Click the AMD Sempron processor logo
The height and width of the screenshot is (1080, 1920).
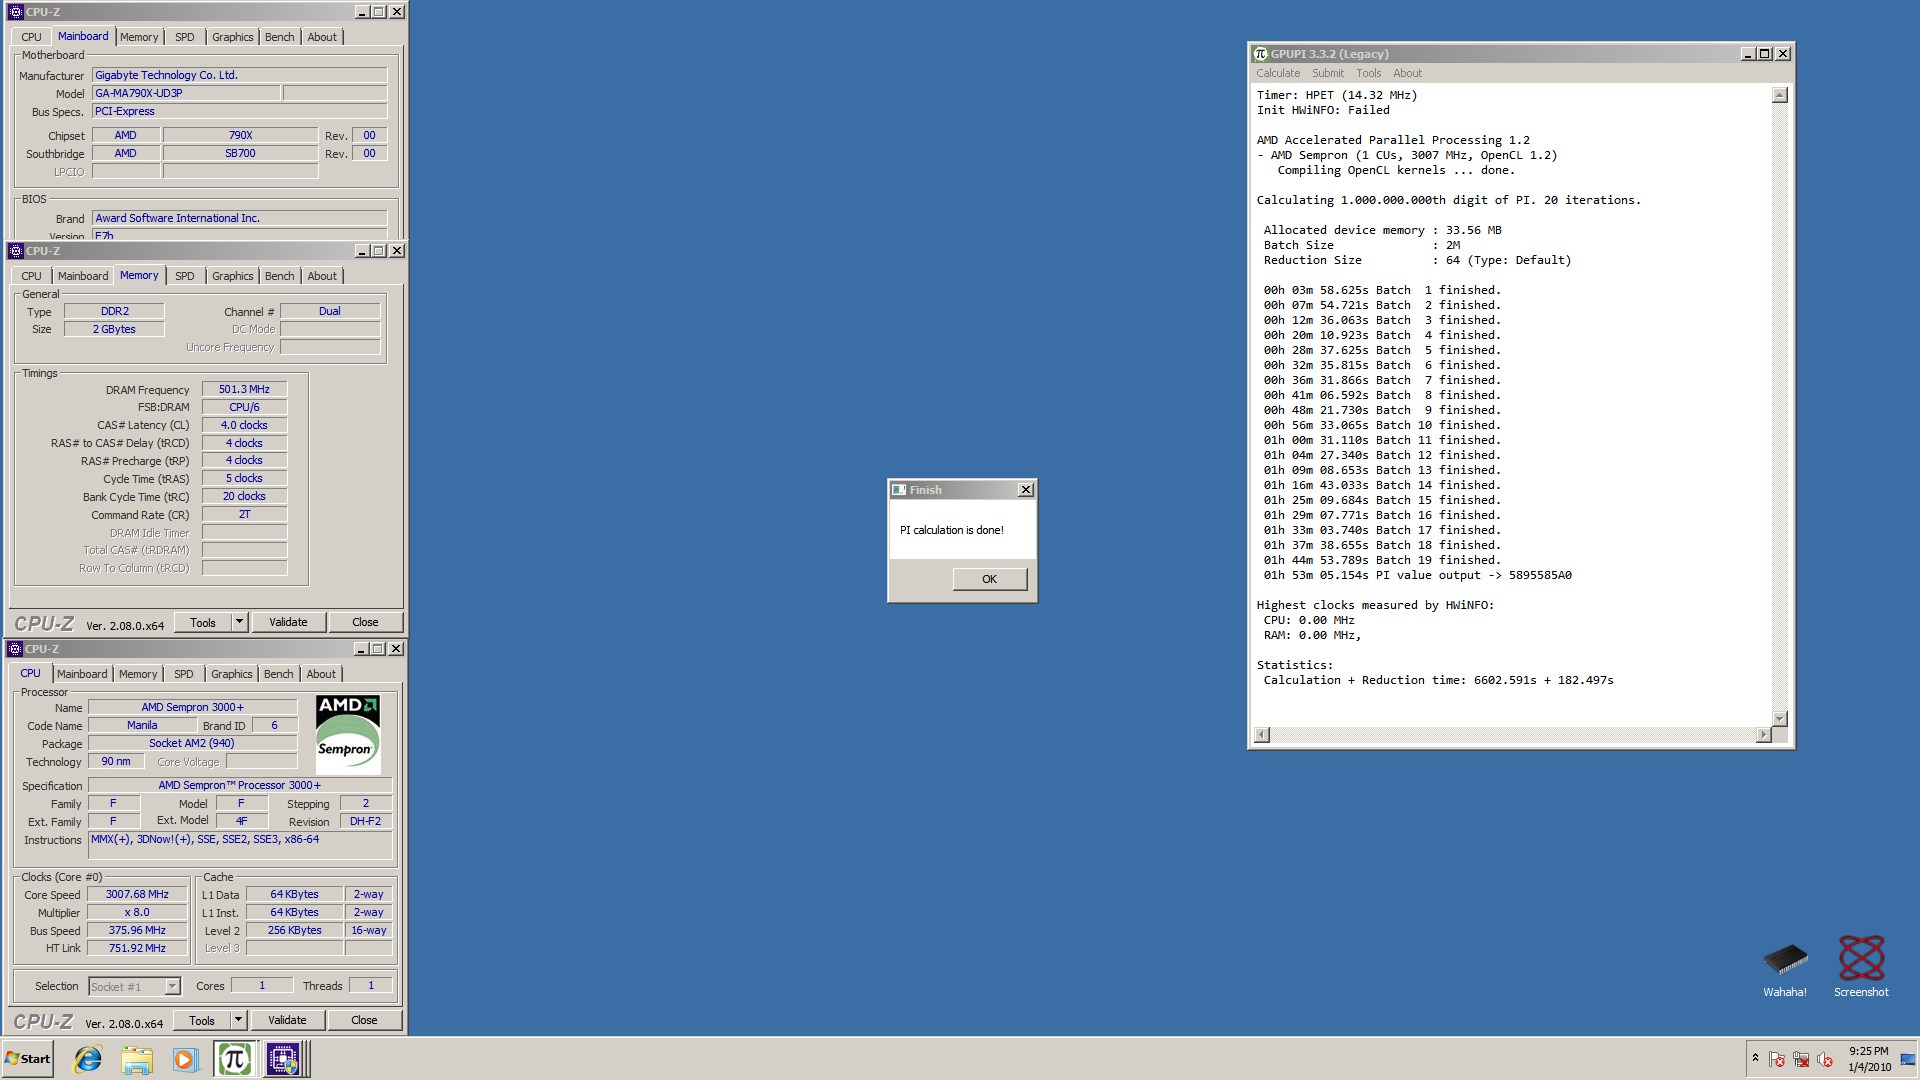(348, 735)
